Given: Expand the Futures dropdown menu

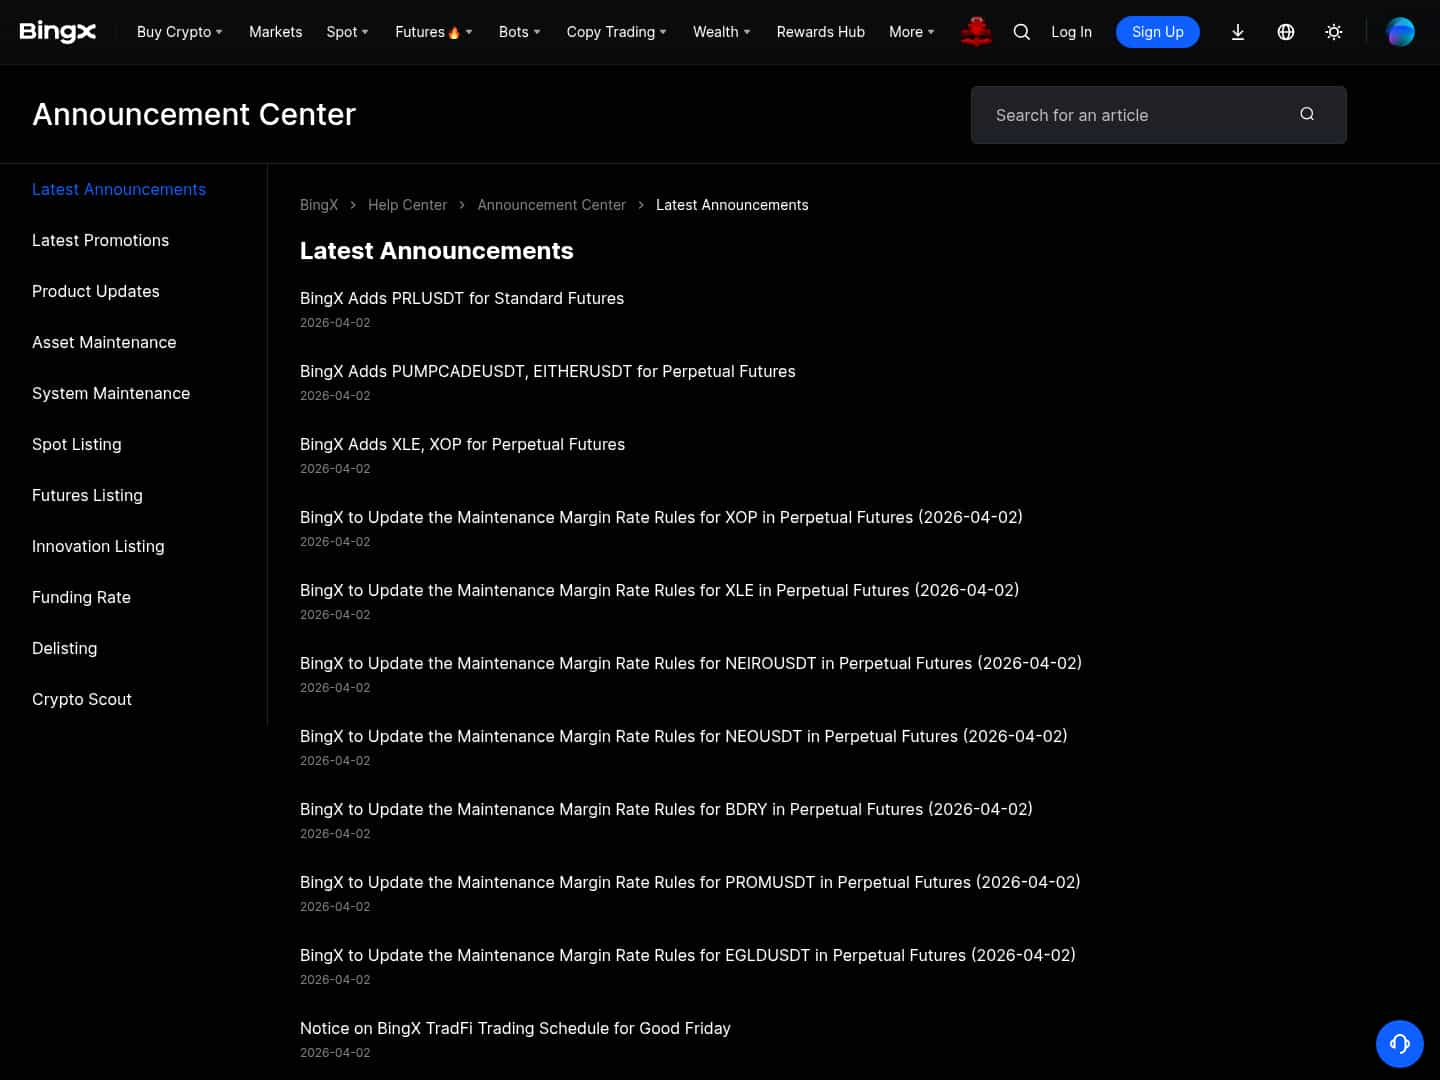Looking at the screenshot, I should tap(432, 32).
